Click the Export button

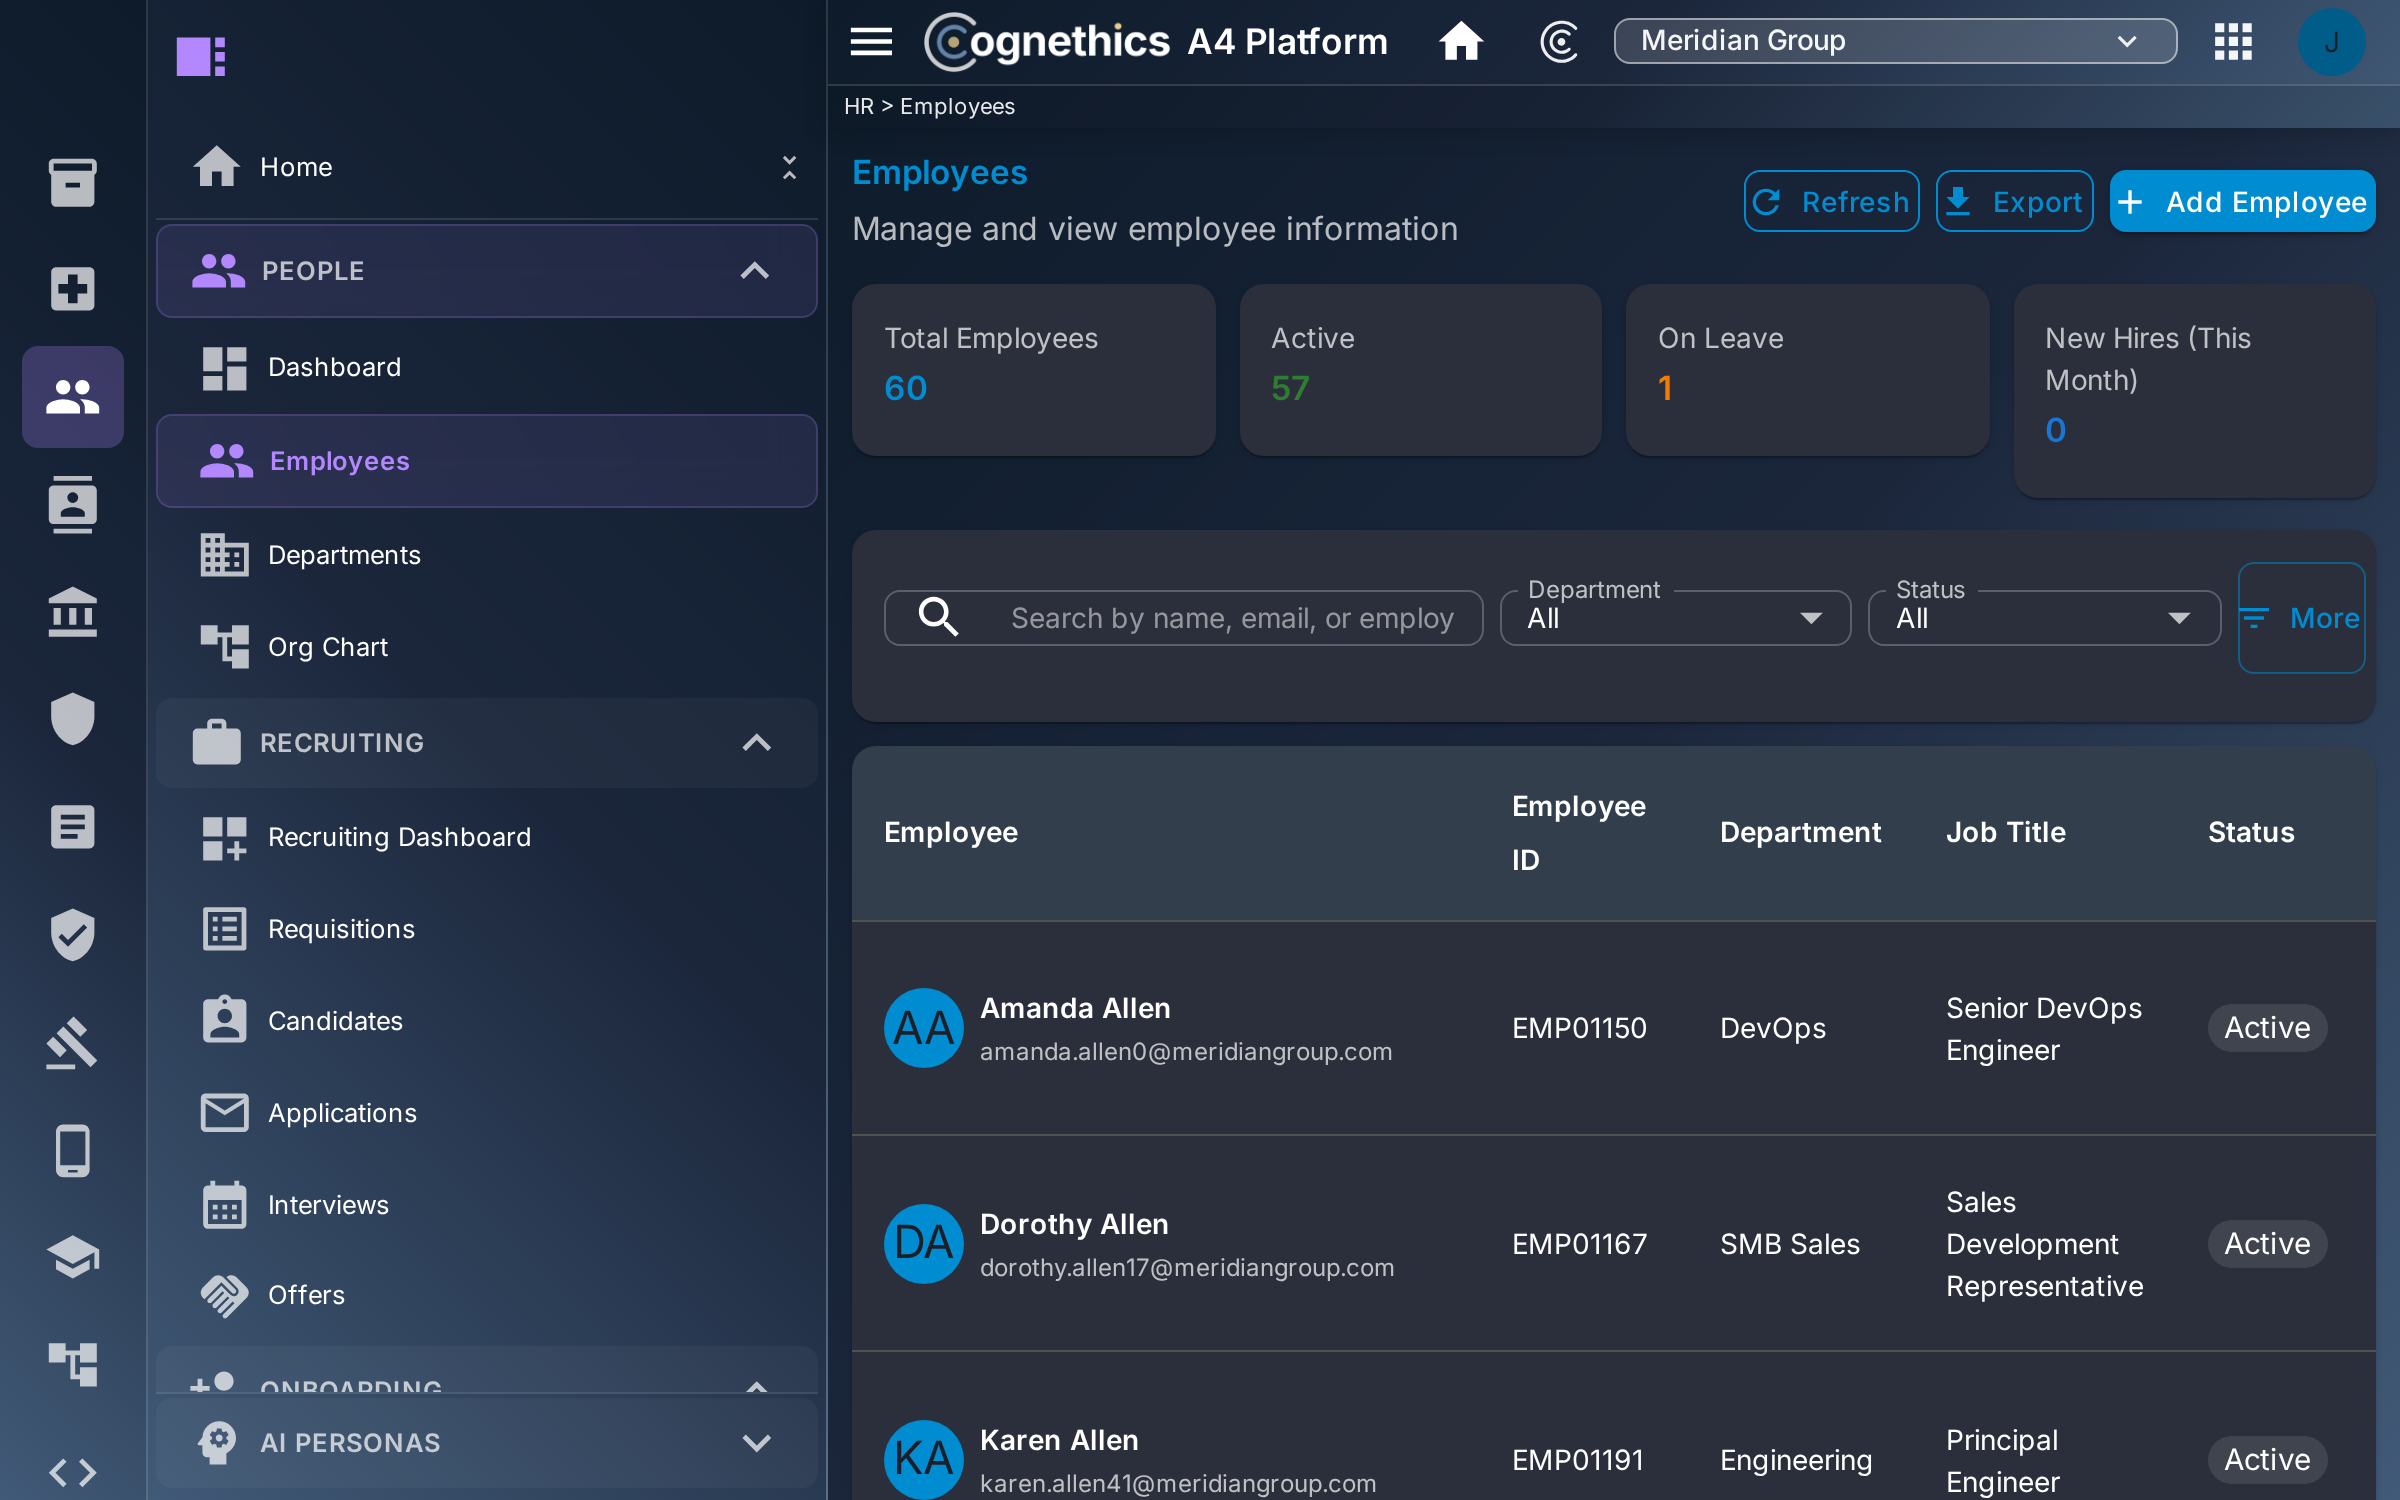coord(2014,202)
